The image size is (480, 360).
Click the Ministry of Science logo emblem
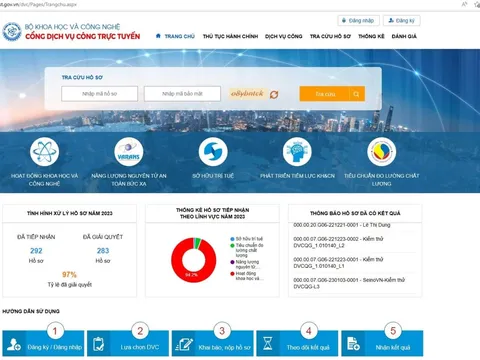(x=12, y=32)
